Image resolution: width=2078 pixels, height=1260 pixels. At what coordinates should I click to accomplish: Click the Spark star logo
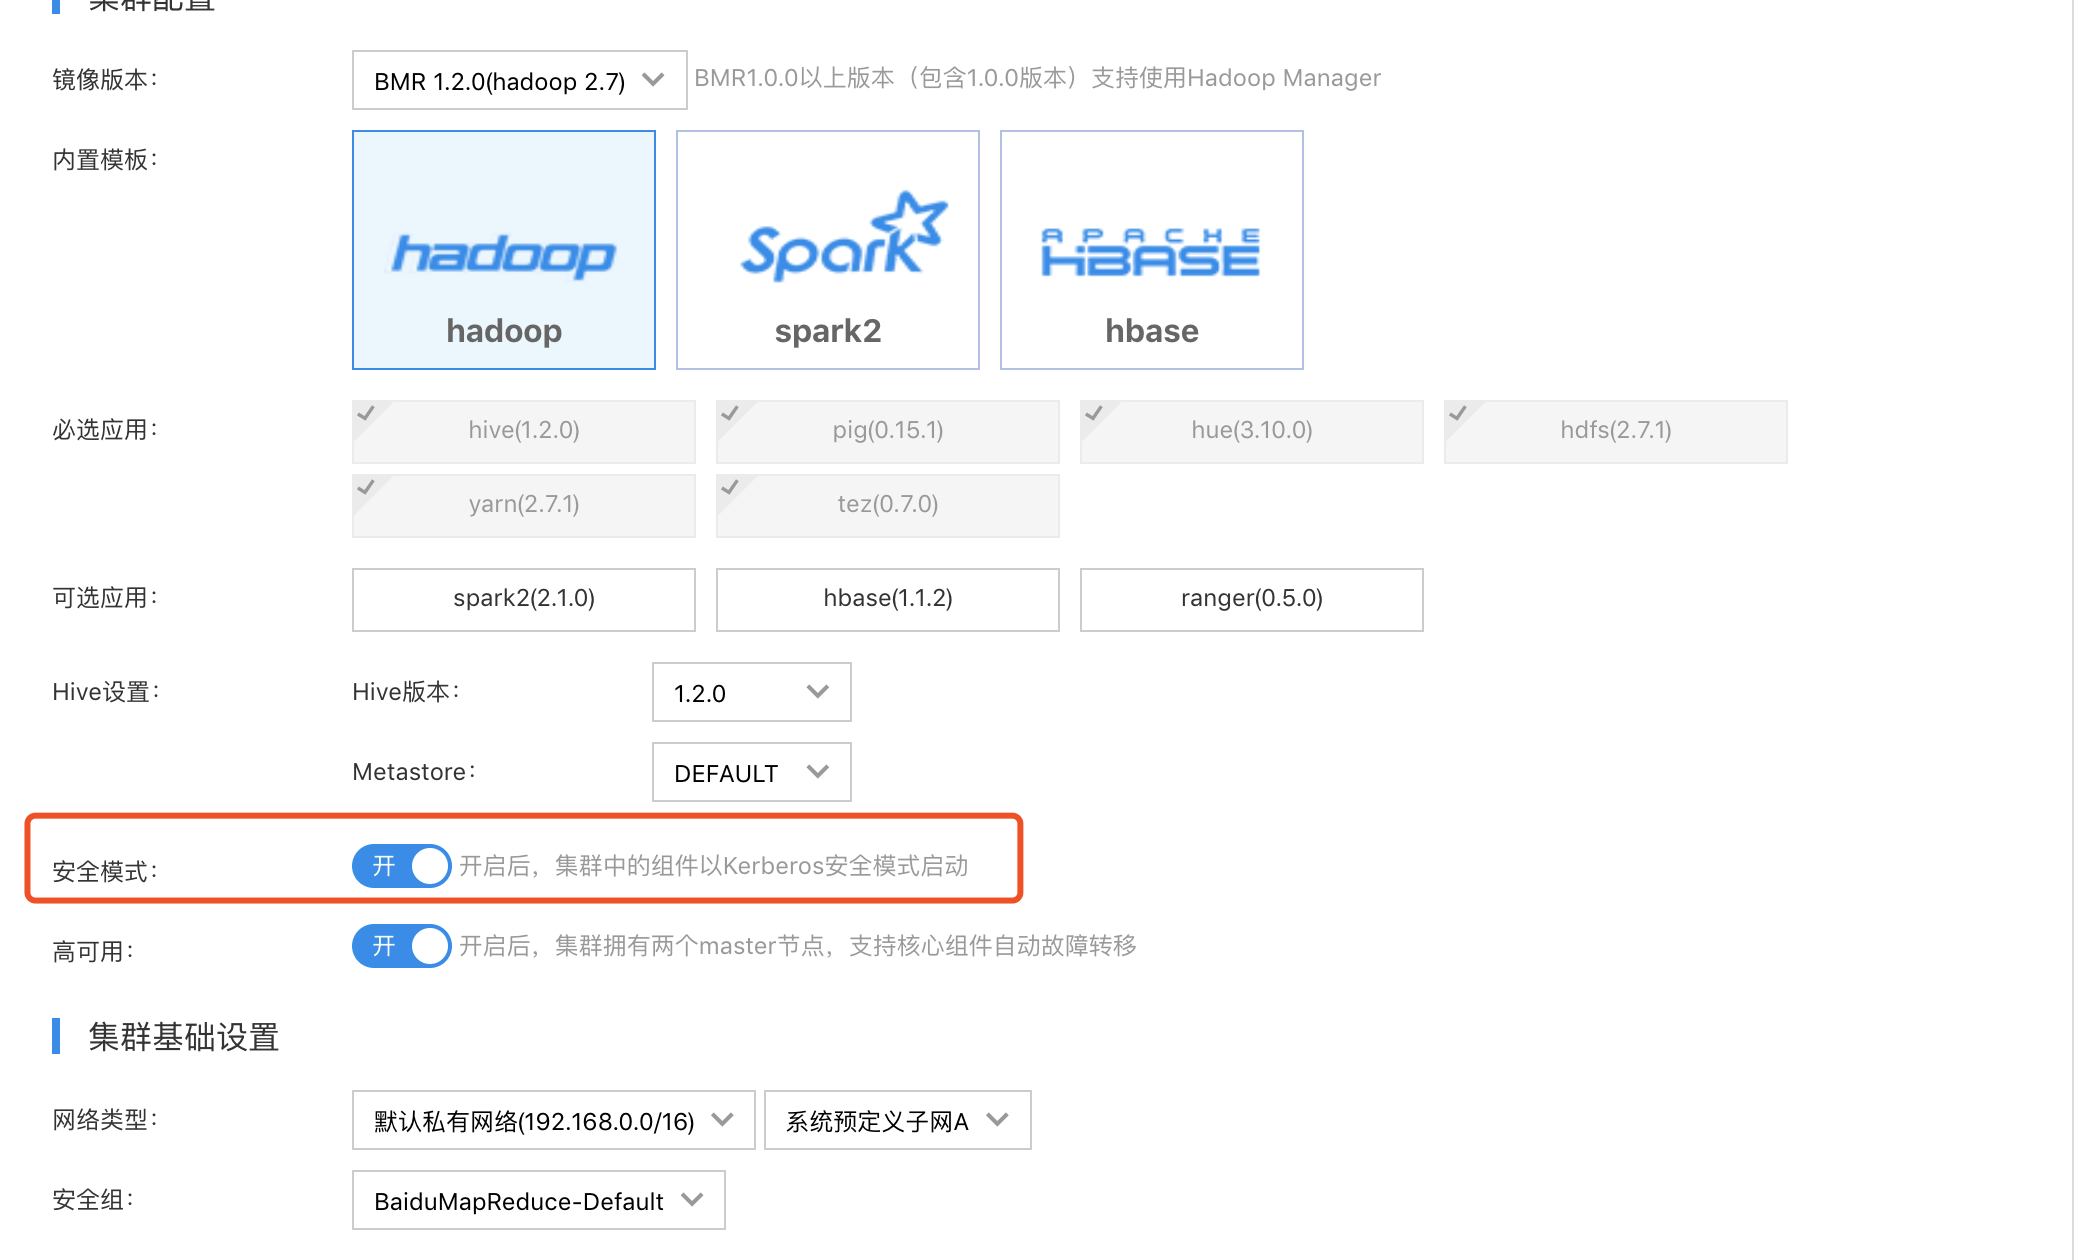point(843,236)
